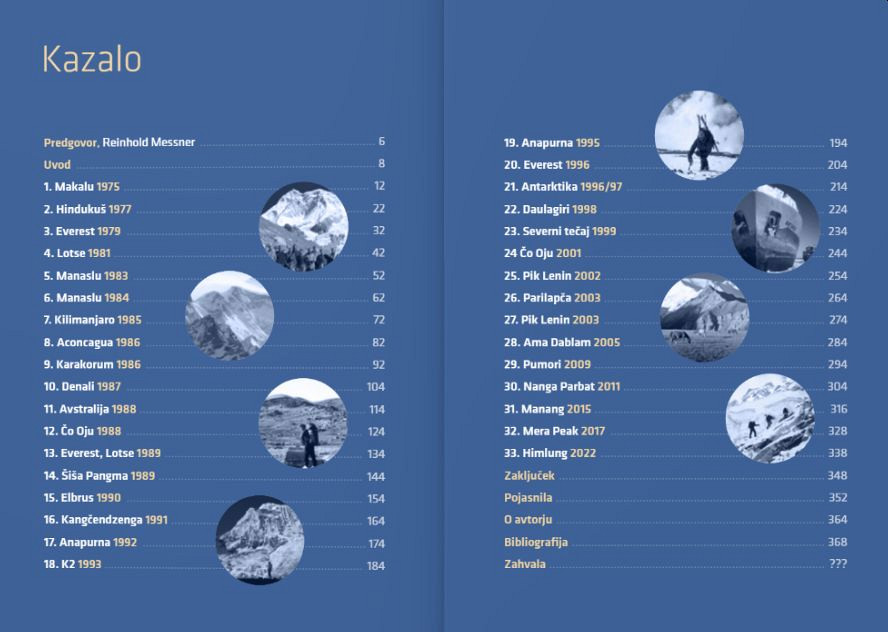Click the circular mountain photo beside Everest 1979
Viewport: 888px width, 632px height.
click(x=303, y=227)
